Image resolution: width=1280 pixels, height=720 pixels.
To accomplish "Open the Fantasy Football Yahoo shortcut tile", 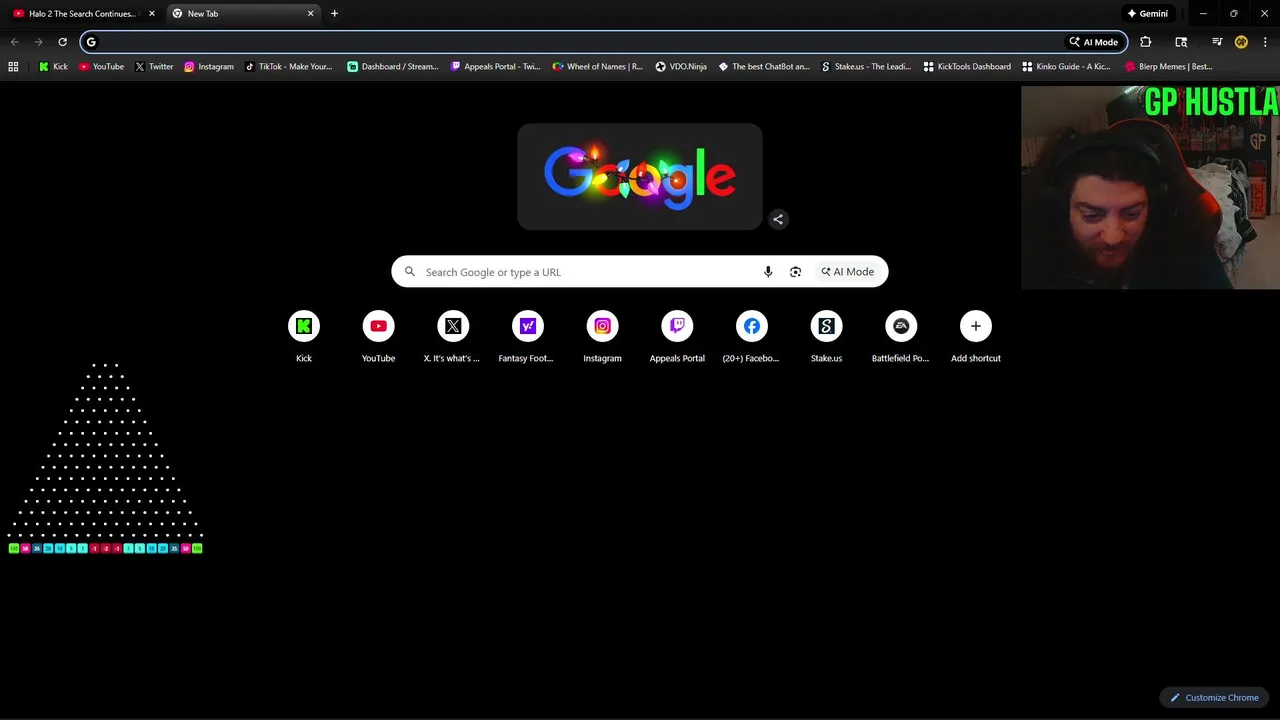I will tap(528, 337).
